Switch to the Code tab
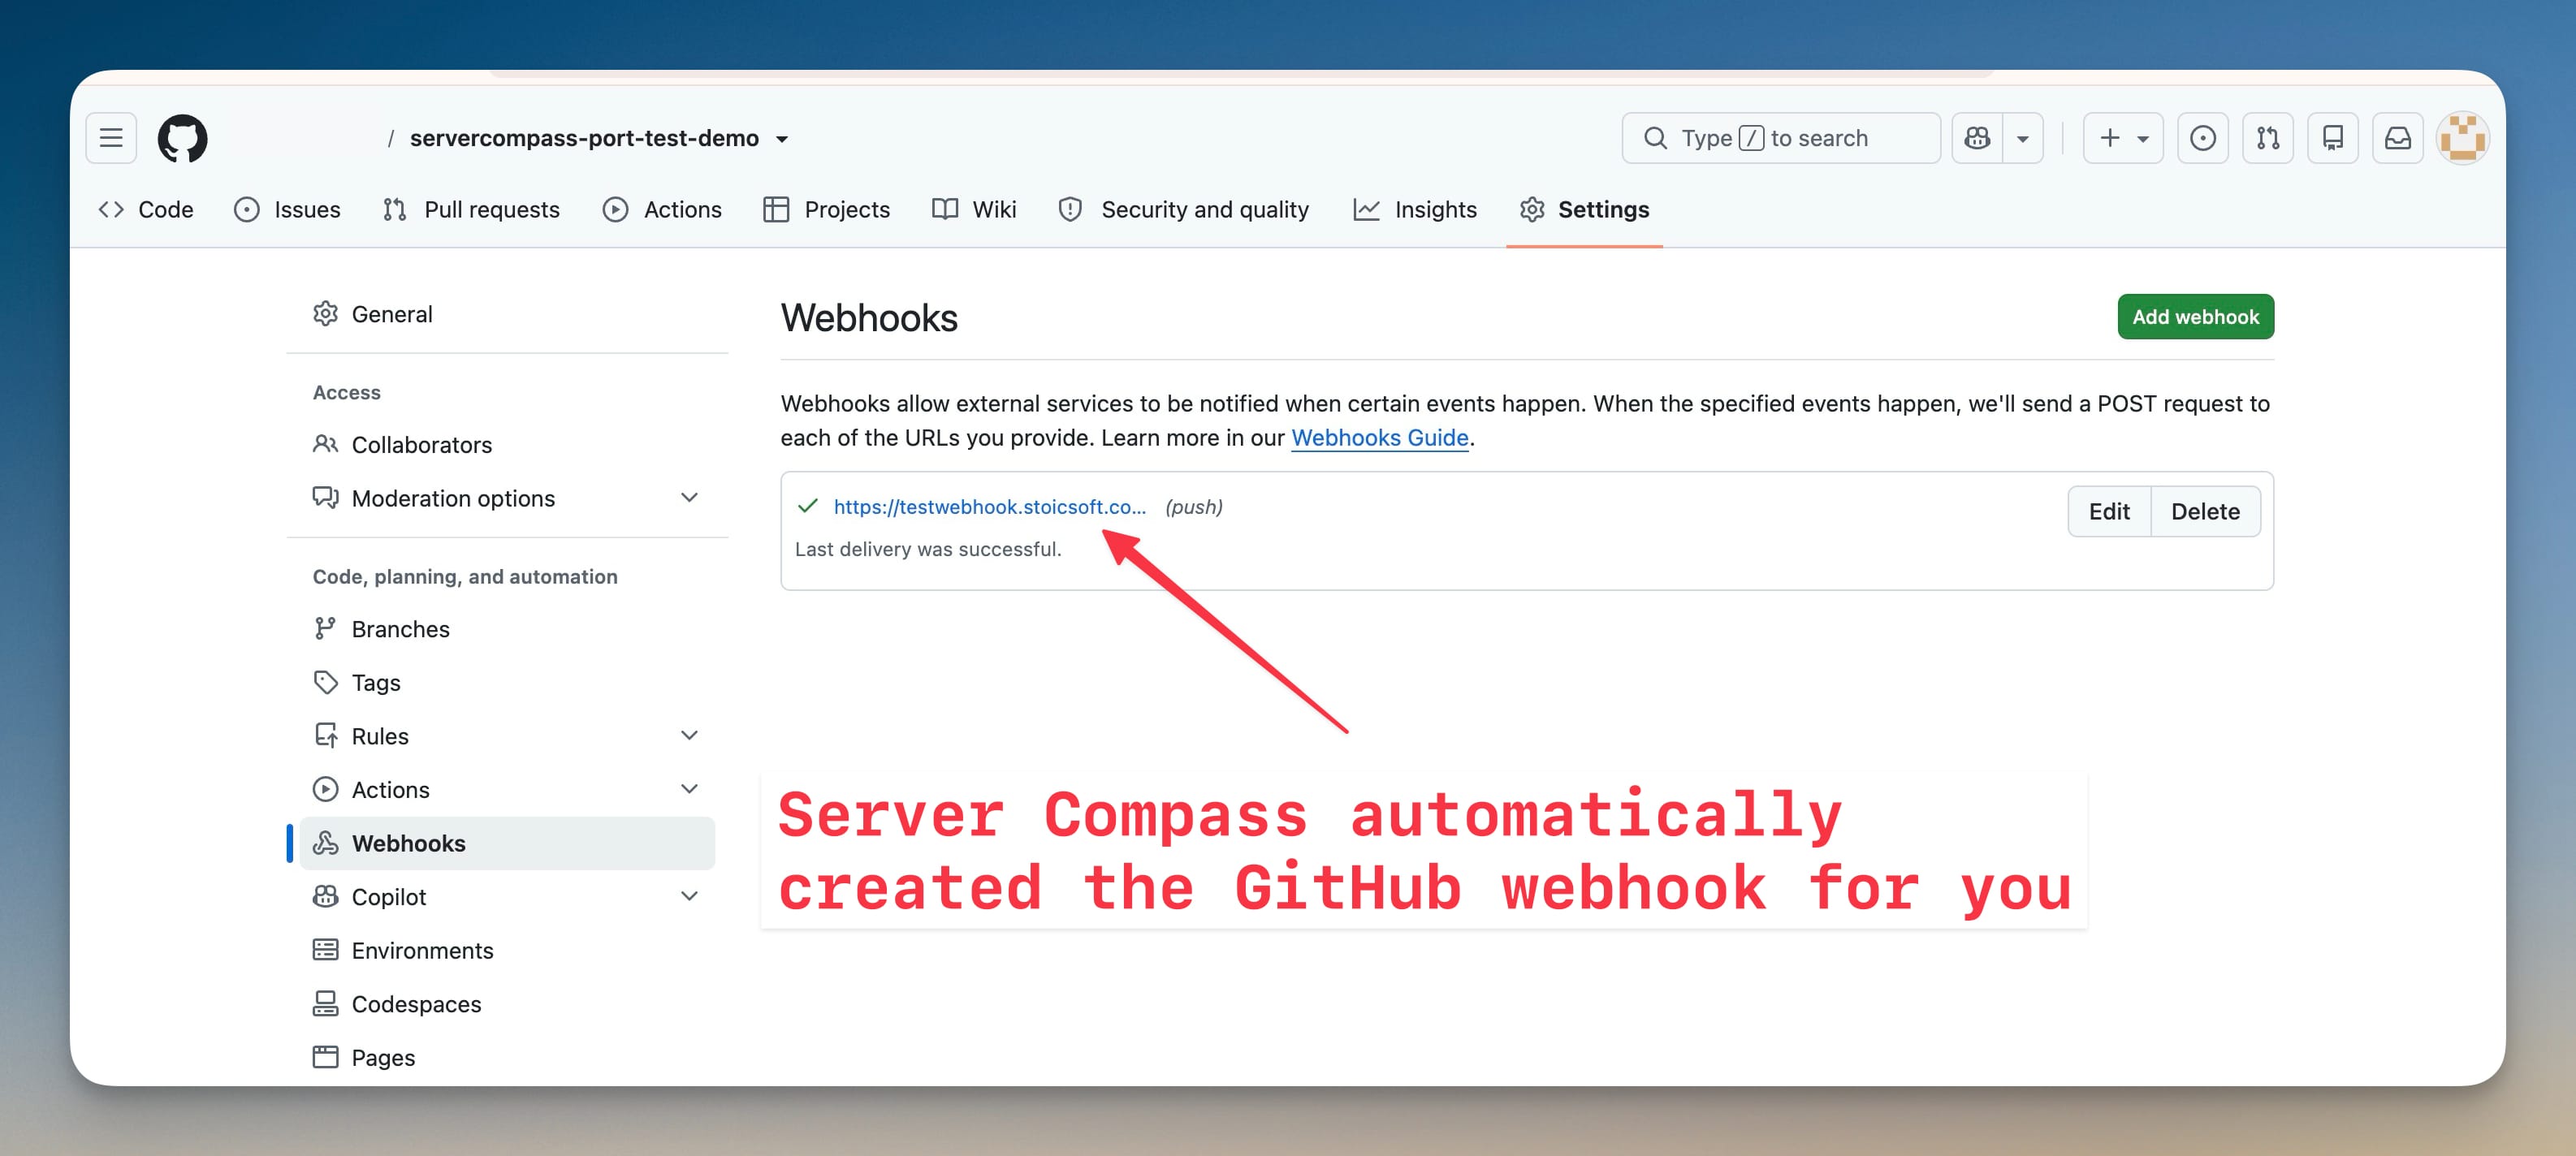Screen dimensions: 2576x1156 tap(146, 209)
